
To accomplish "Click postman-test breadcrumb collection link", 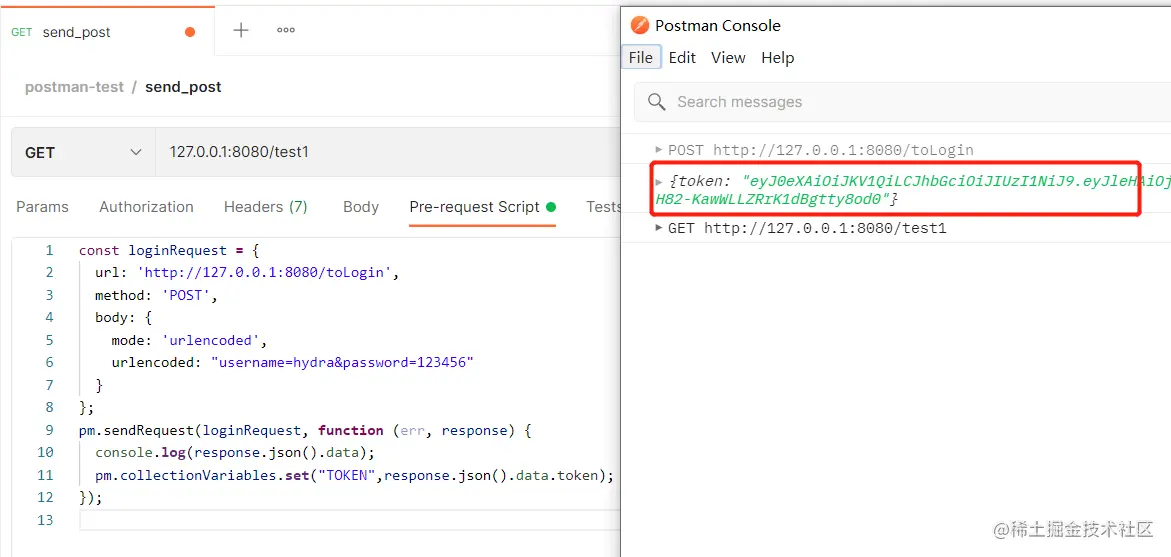I will [x=75, y=87].
